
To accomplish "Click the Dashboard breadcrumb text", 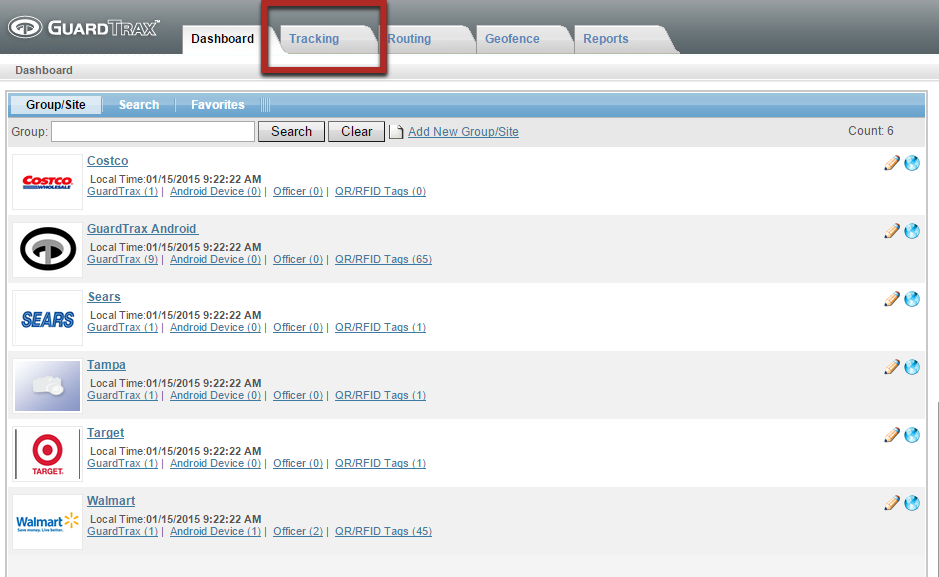I will click(x=44, y=71).
